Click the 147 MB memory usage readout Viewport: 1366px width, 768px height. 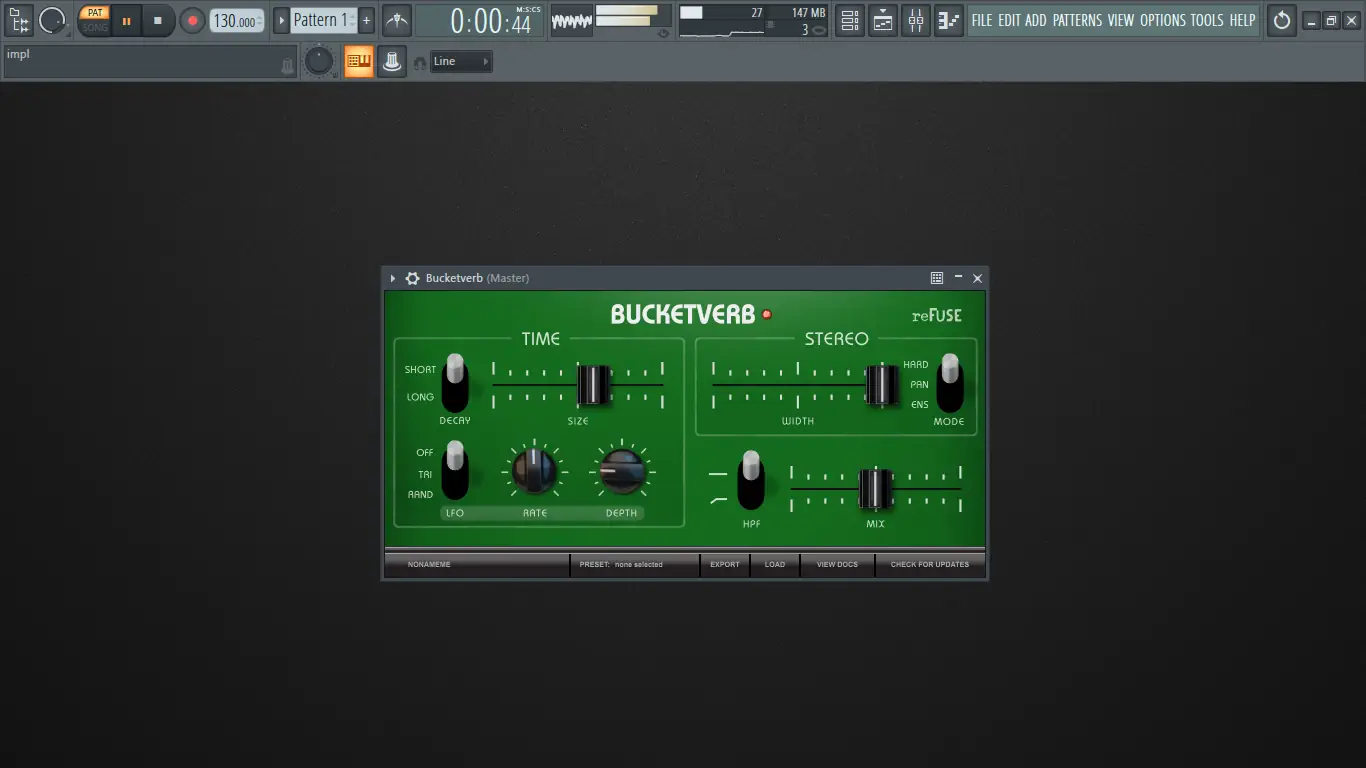point(808,13)
